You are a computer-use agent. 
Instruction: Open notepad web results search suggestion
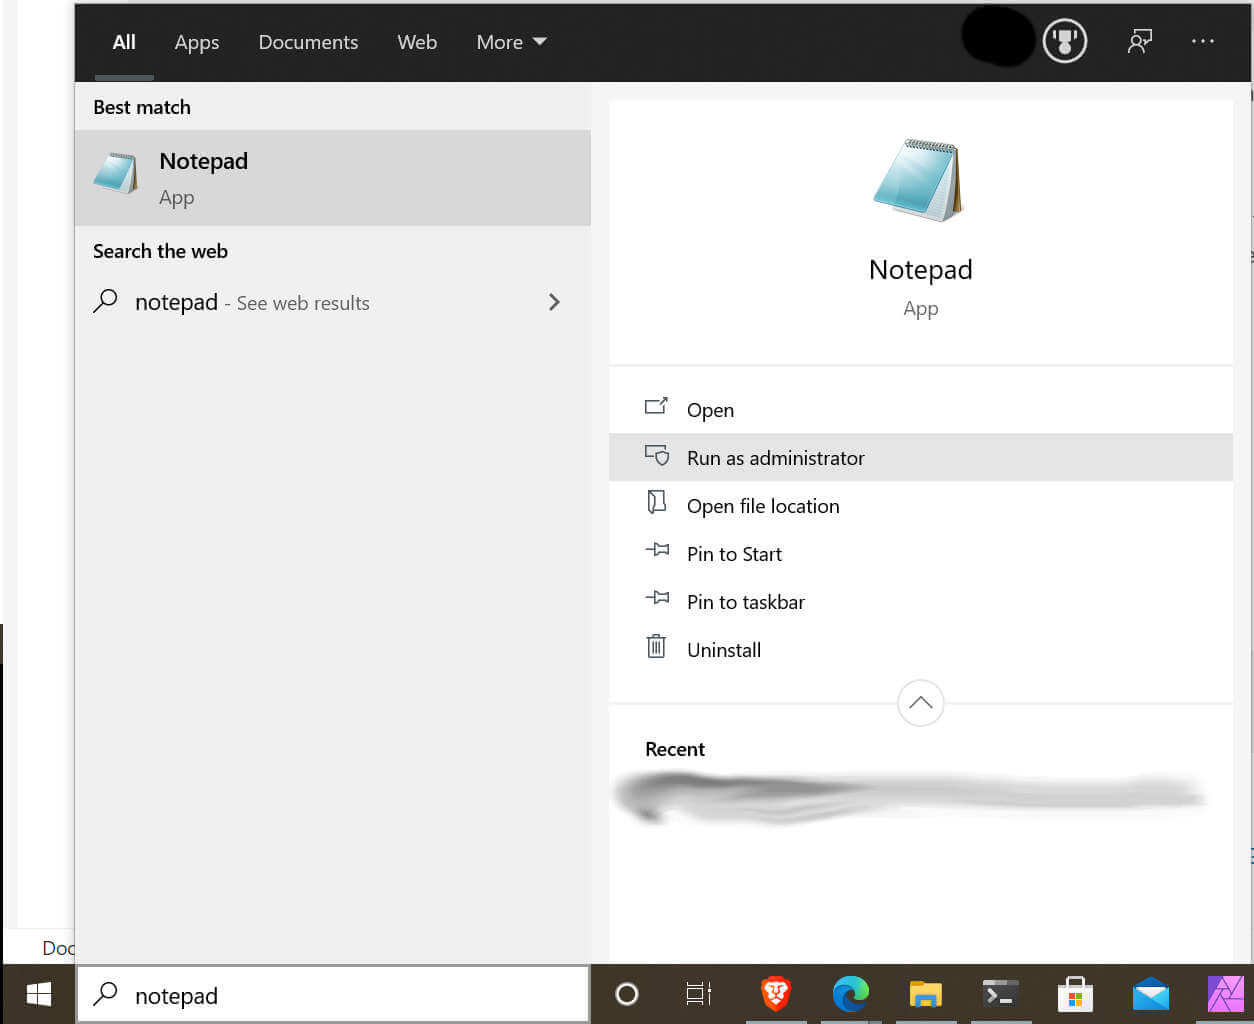point(333,302)
